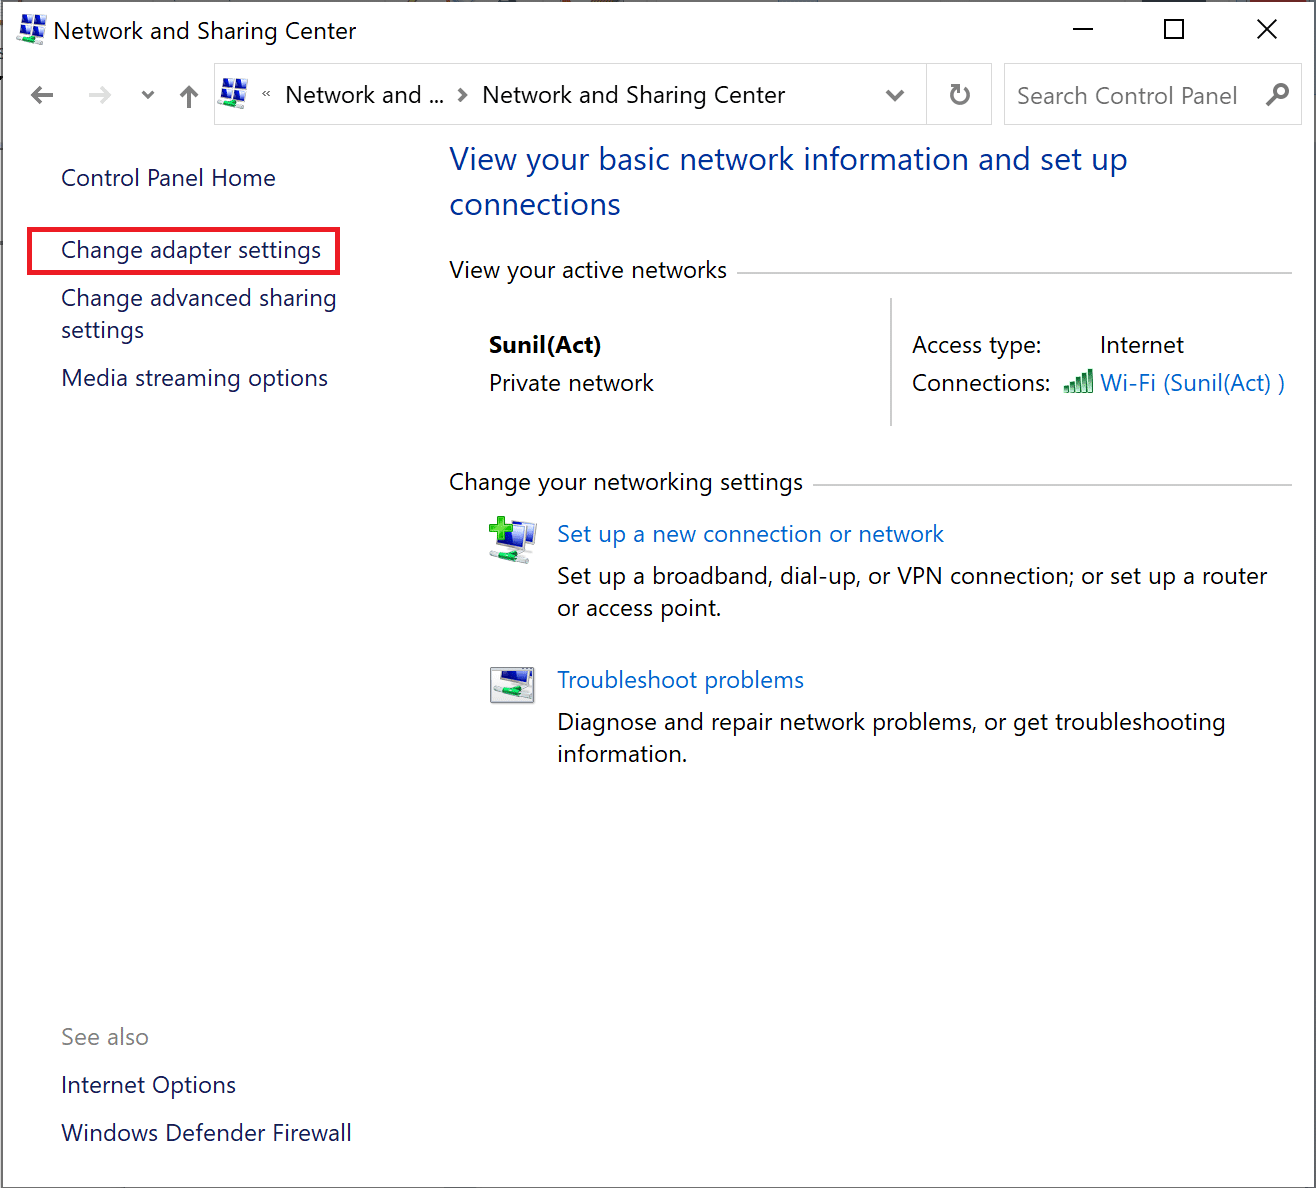
Task: Click the new connection setup icon
Action: [x=512, y=540]
